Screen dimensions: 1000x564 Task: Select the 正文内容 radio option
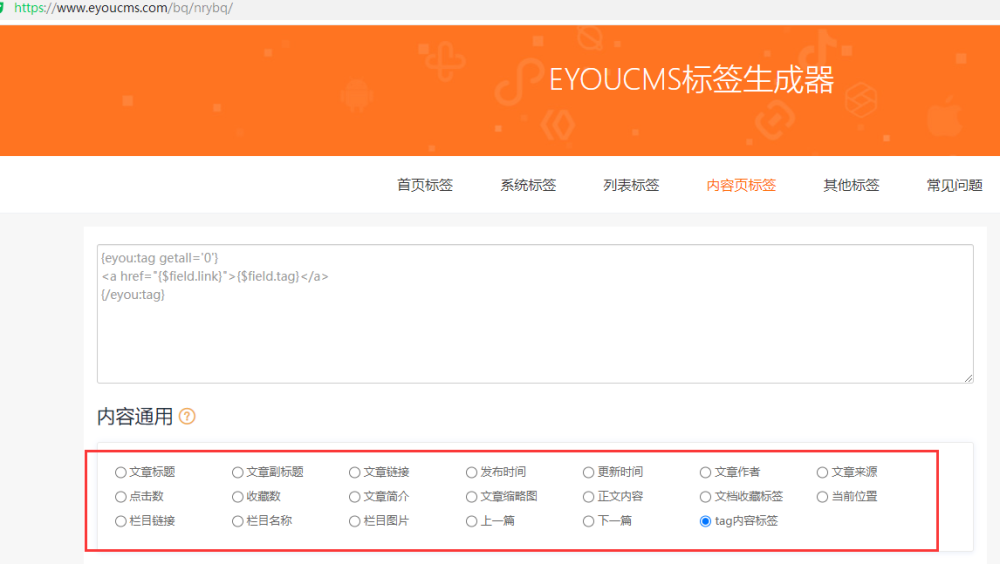(589, 496)
